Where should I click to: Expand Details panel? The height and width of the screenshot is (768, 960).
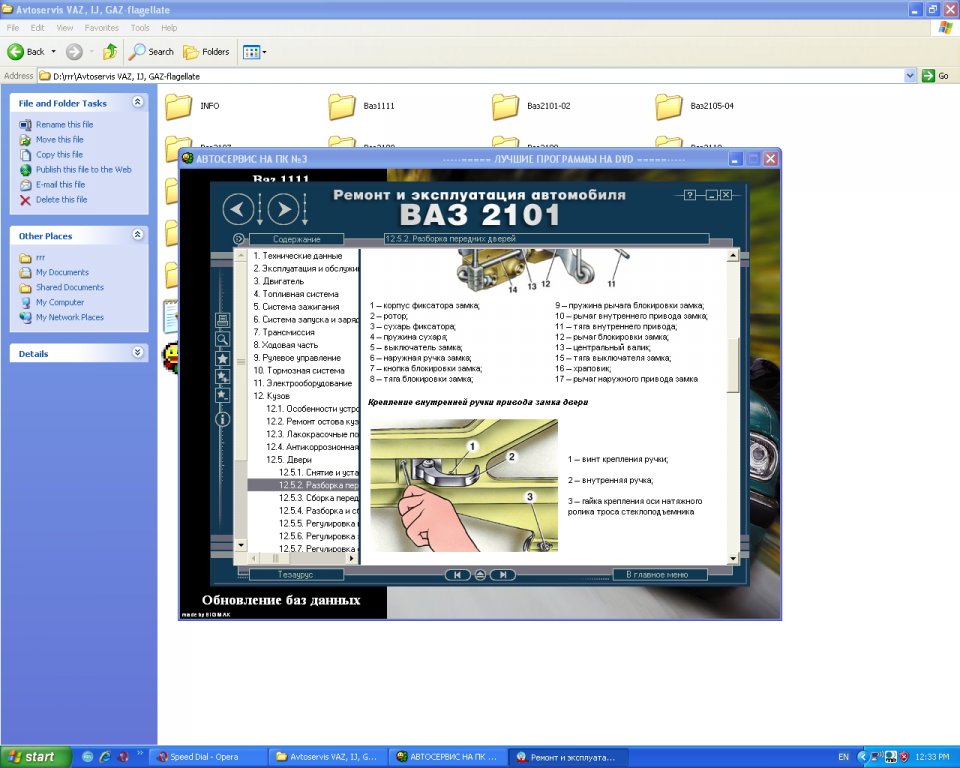(138, 352)
